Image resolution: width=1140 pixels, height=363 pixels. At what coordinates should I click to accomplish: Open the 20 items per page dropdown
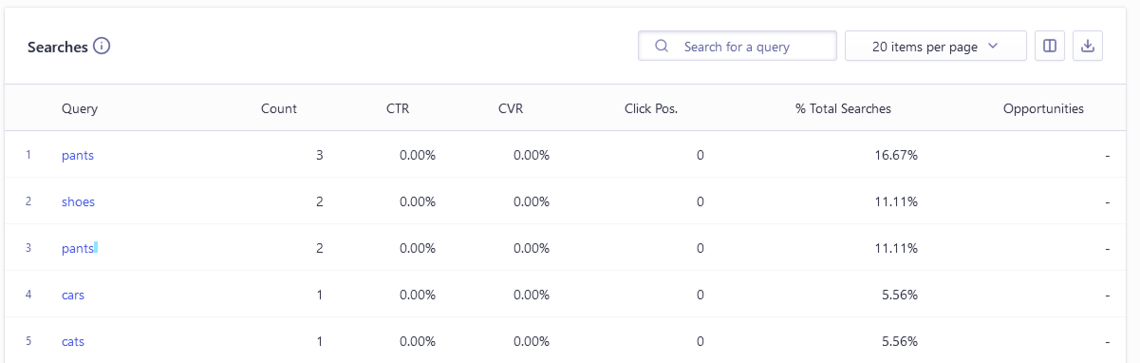point(936,46)
